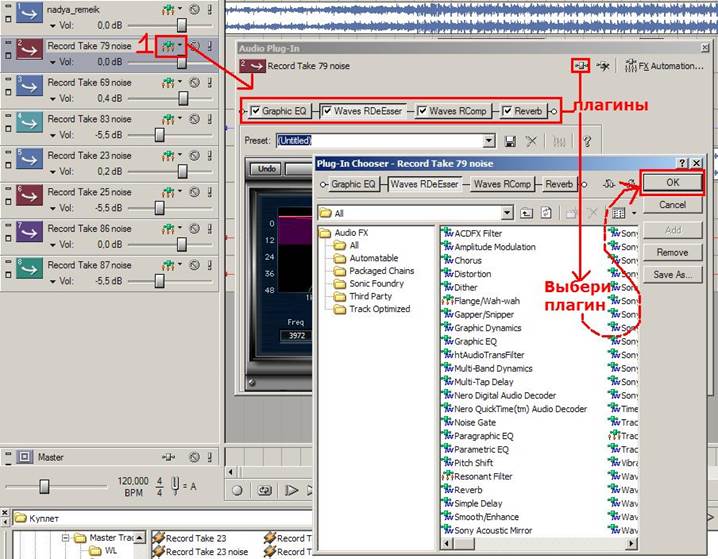Viewport: 718px width, 559px height.
Task: Save the preset with the floppy disk icon
Action: pyautogui.click(x=510, y=141)
